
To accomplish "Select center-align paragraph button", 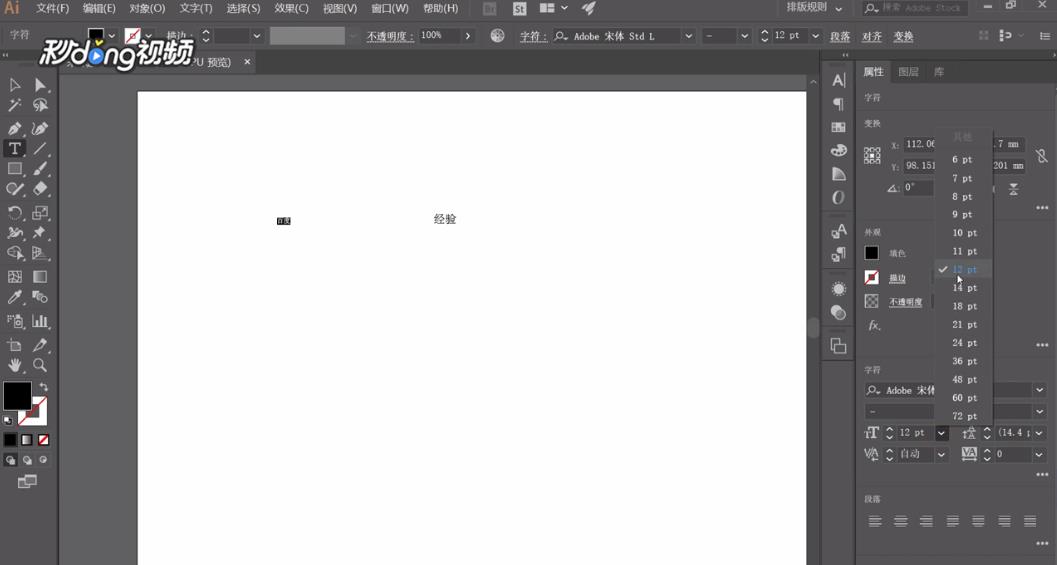I will coord(901,521).
